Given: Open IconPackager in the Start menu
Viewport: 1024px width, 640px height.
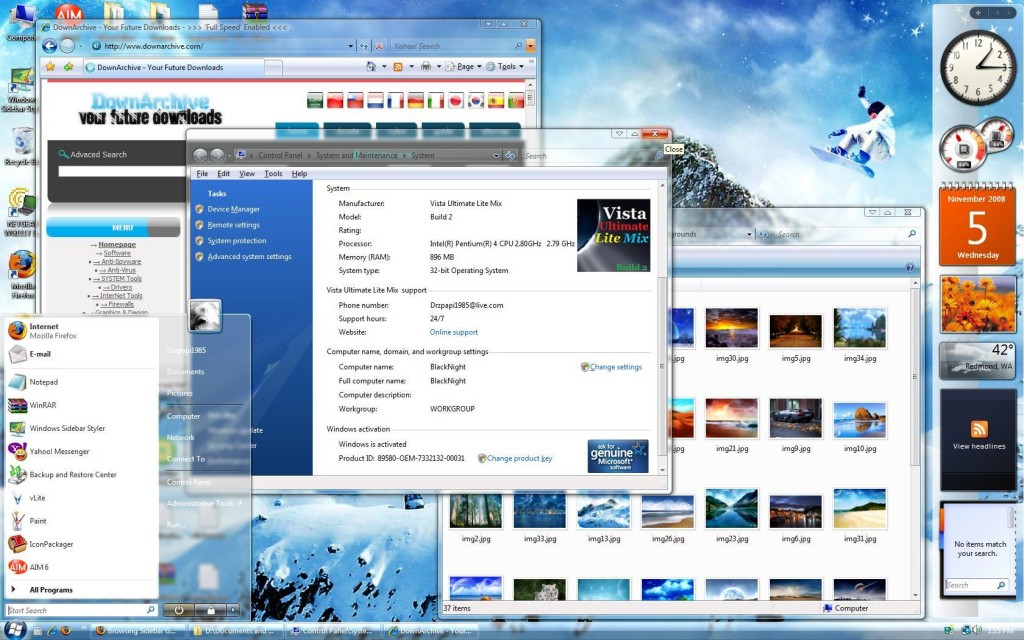Looking at the screenshot, I should [x=51, y=544].
